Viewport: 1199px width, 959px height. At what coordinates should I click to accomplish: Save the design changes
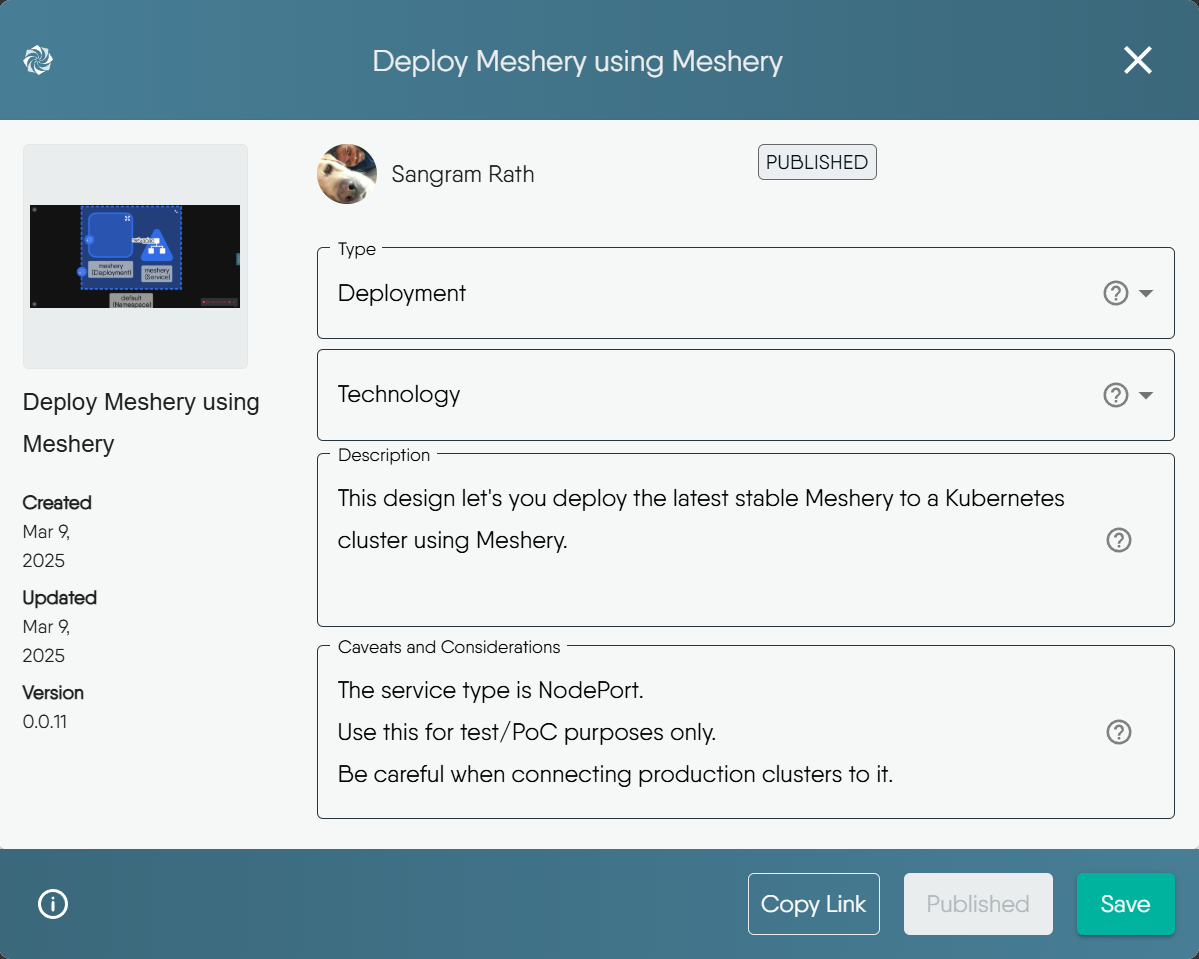[1125, 903]
